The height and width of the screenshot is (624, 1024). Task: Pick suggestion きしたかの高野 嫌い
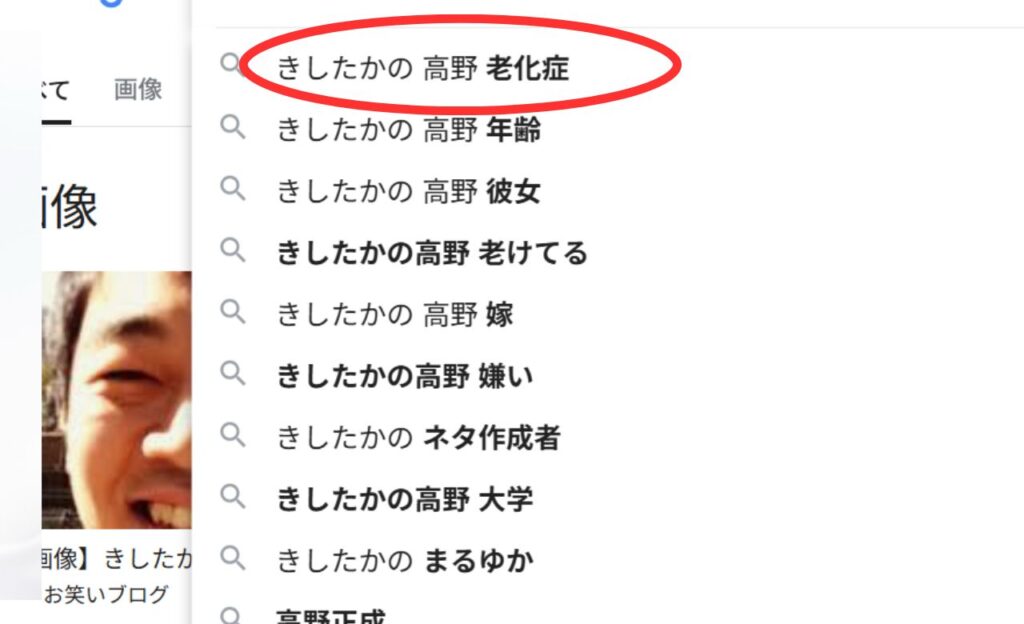pyautogui.click(x=405, y=376)
